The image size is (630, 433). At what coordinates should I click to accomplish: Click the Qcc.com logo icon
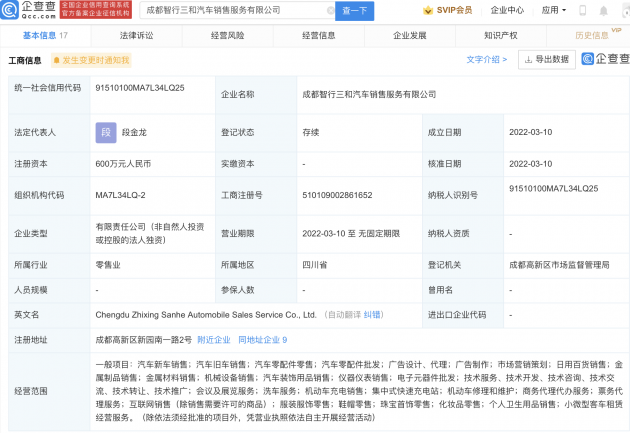pos(9,10)
